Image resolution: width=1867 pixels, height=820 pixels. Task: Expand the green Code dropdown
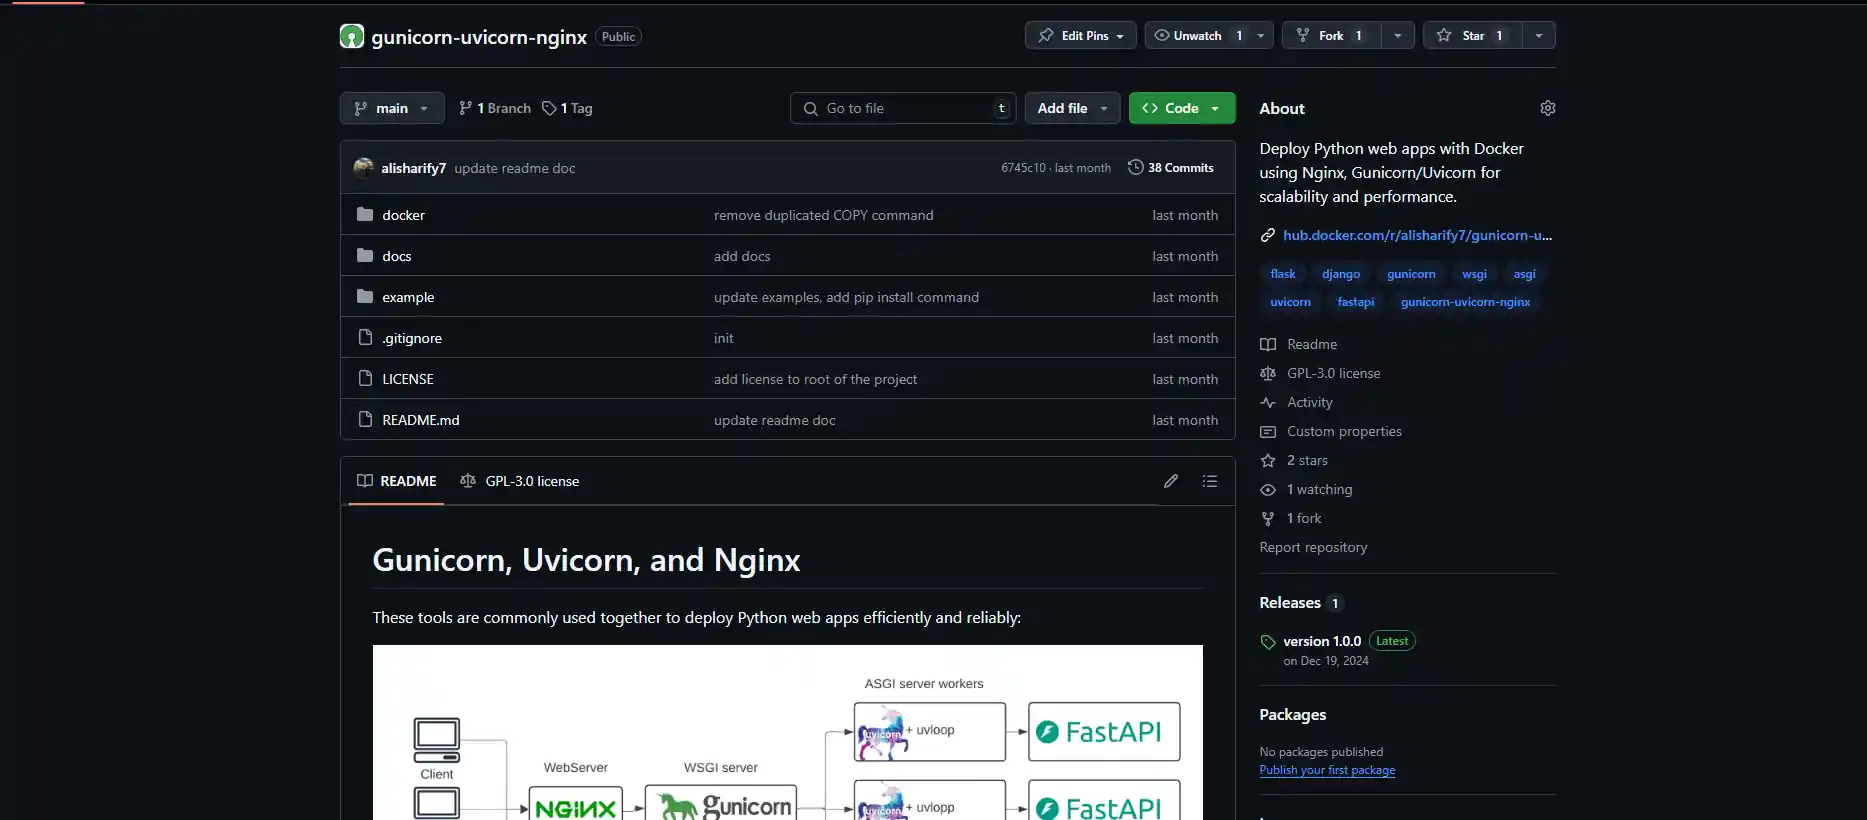click(x=1181, y=108)
